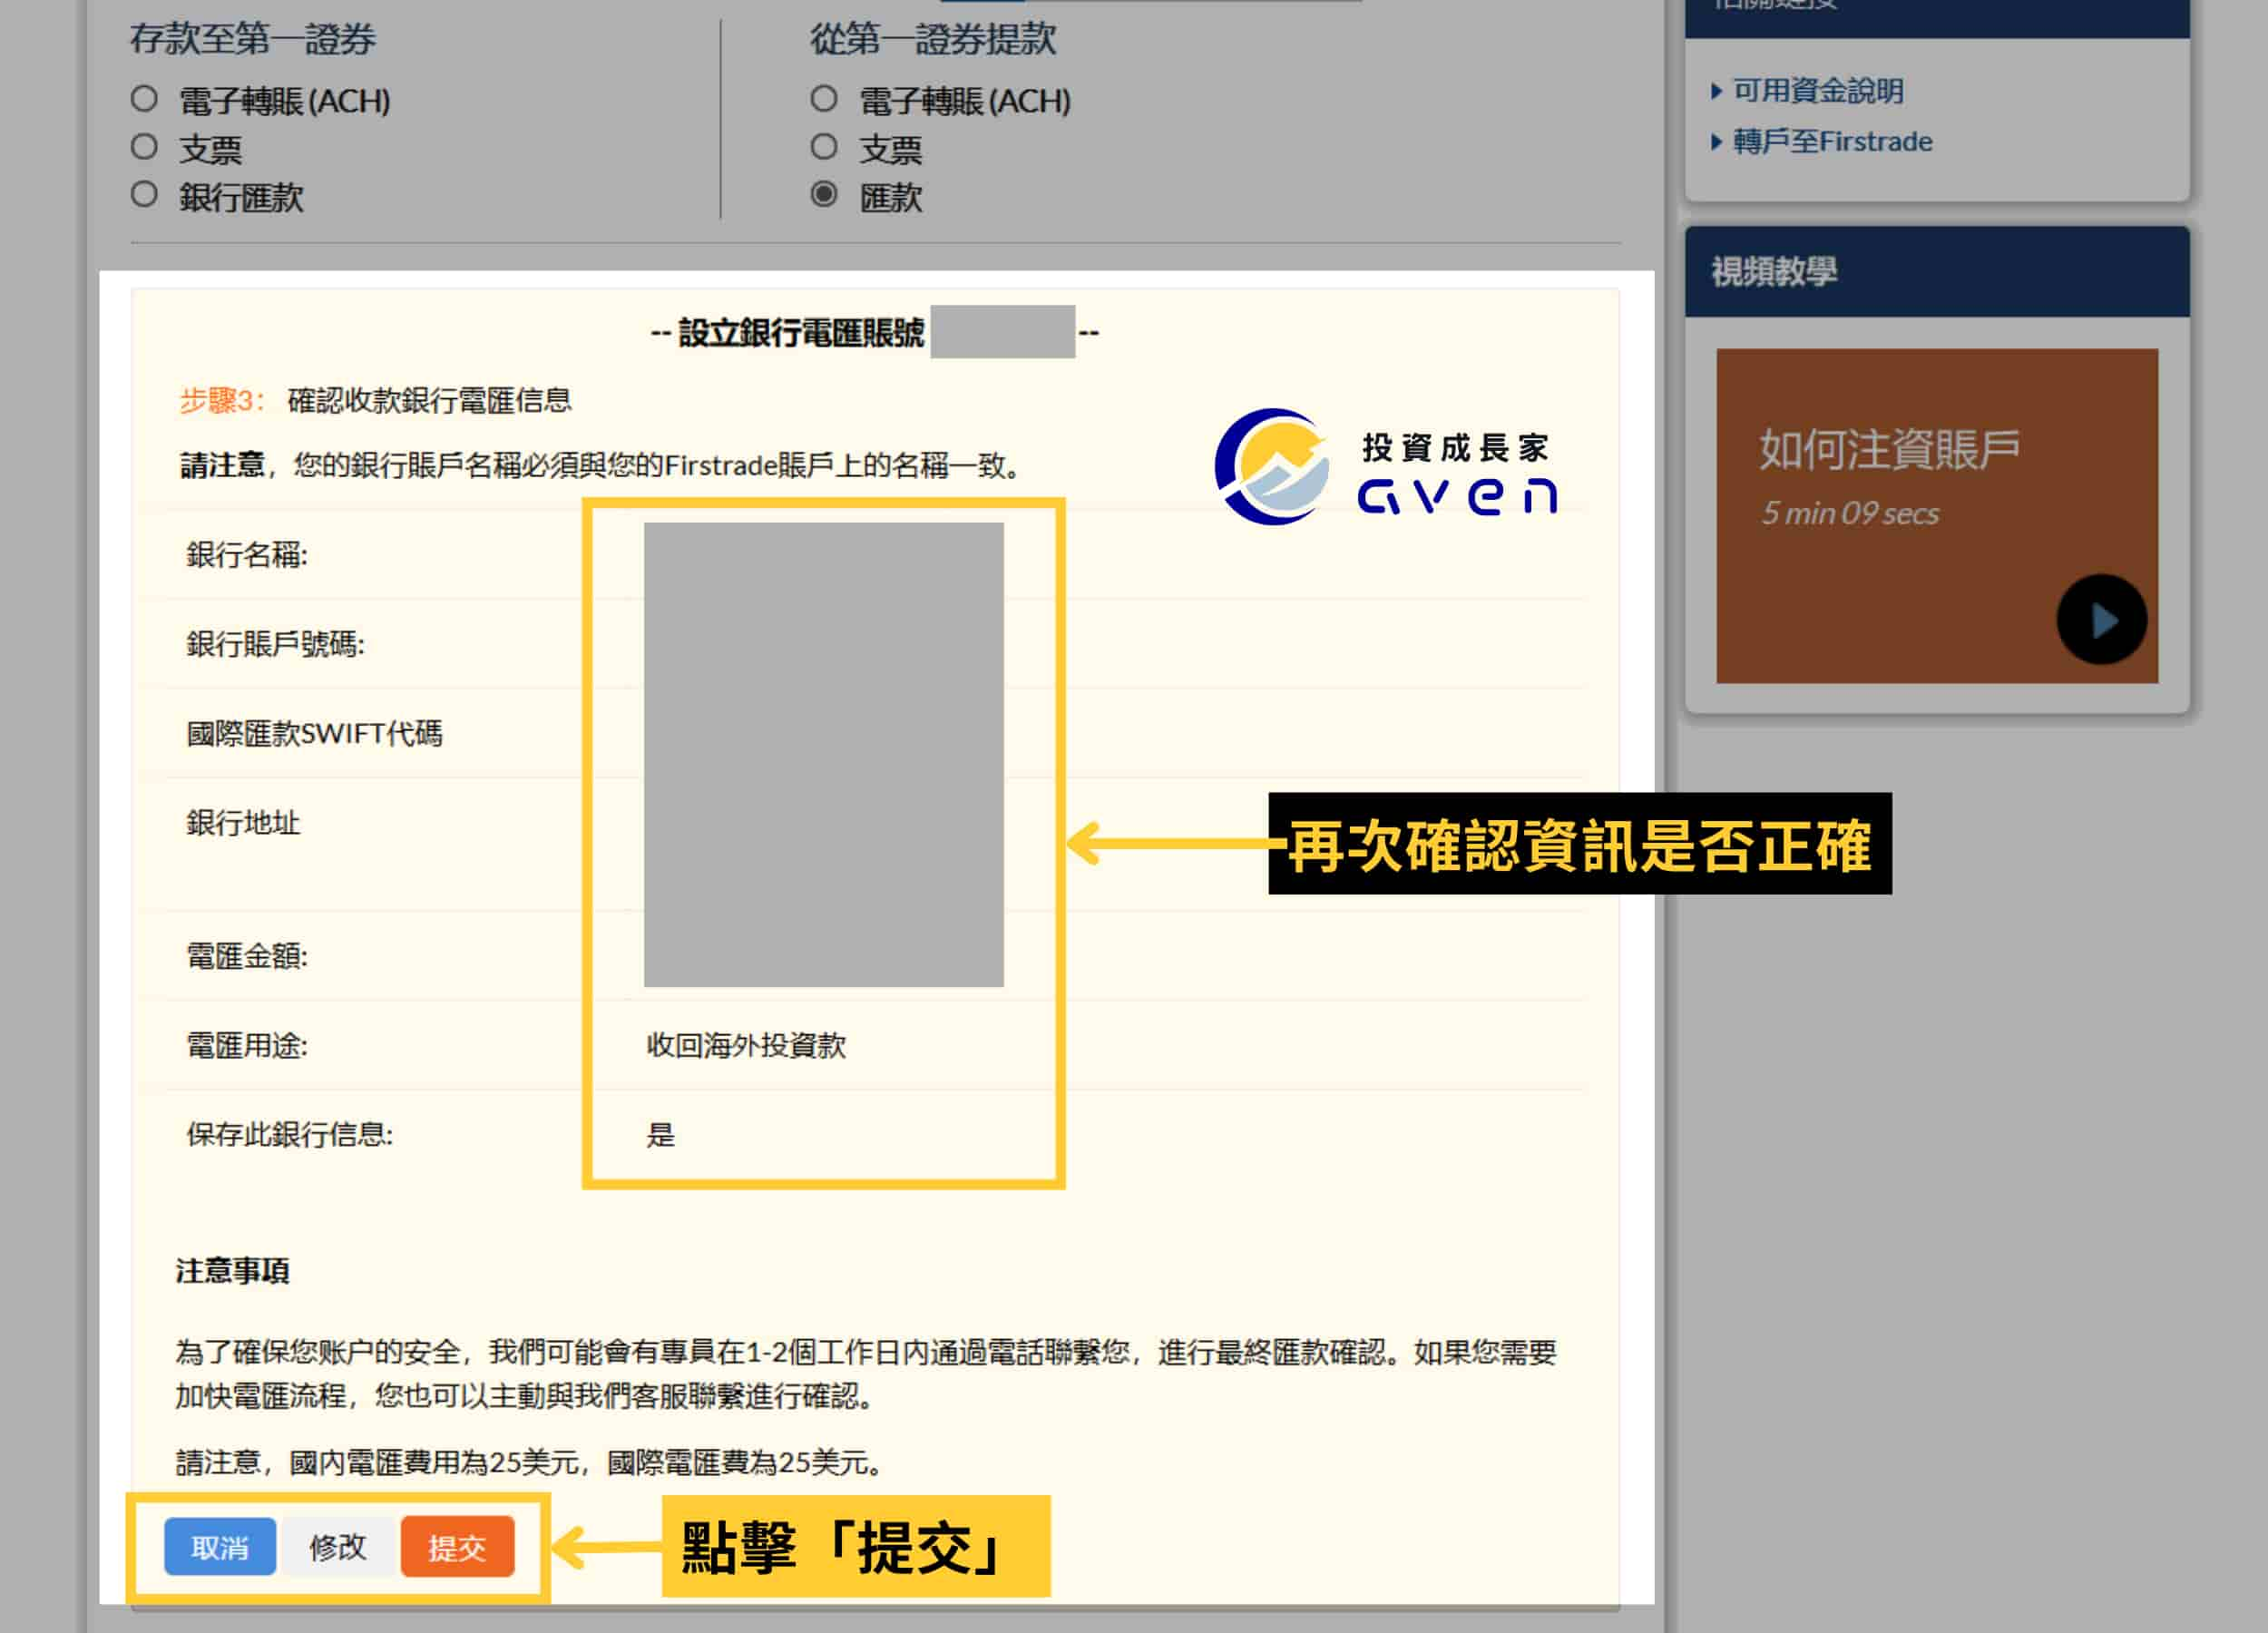Viewport: 2268px width, 1633px height.
Task: Click the 5 min 09 secs duration text
Action: (1849, 514)
